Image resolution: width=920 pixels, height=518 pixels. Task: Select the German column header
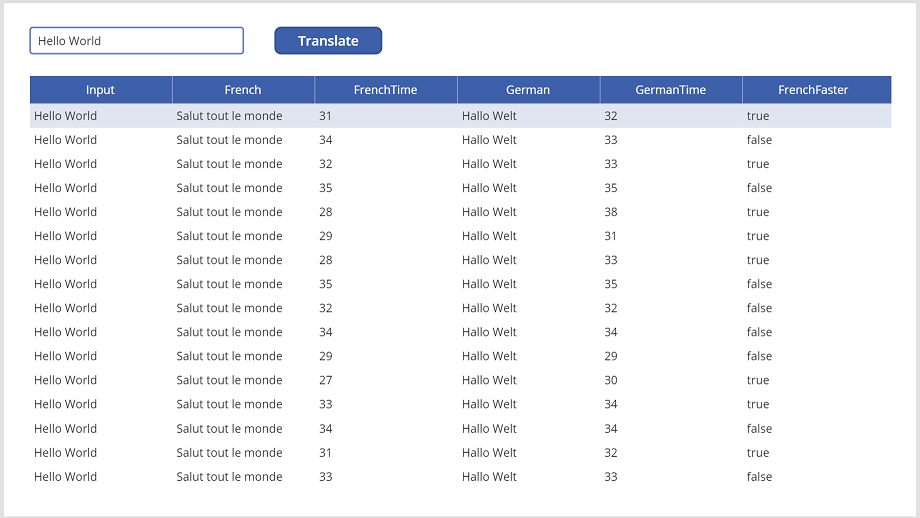click(x=528, y=90)
